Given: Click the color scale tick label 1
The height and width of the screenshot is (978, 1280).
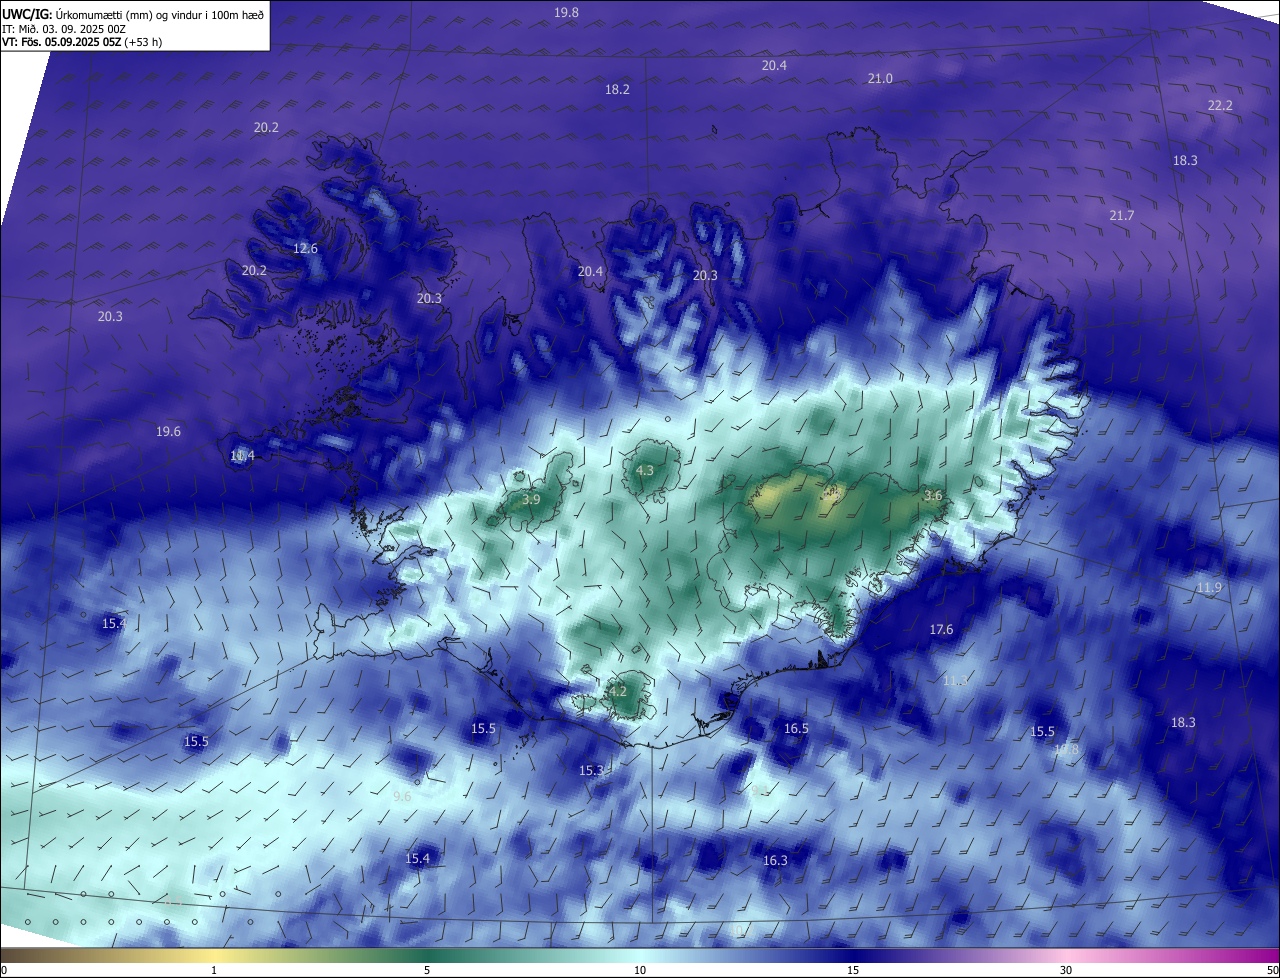Looking at the screenshot, I should 214,970.
